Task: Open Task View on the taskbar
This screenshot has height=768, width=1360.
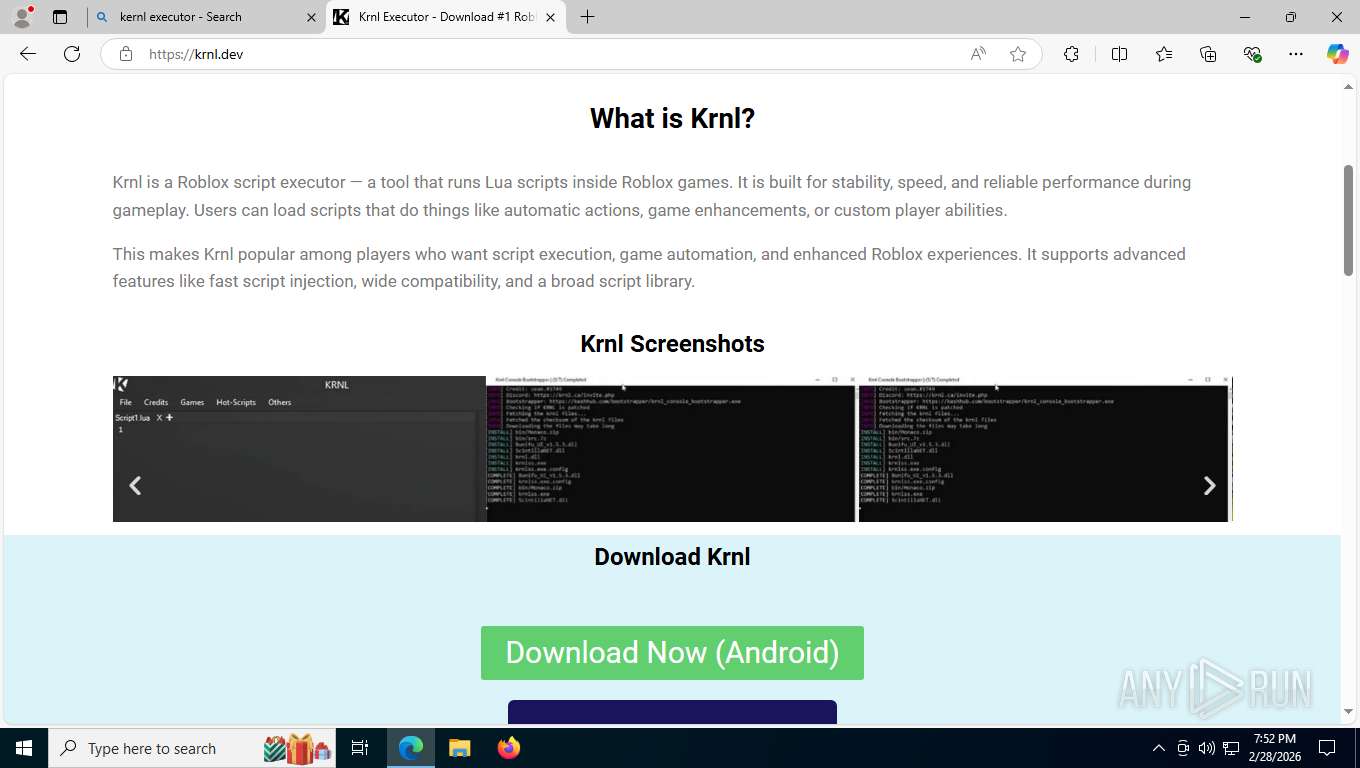Action: click(360, 748)
